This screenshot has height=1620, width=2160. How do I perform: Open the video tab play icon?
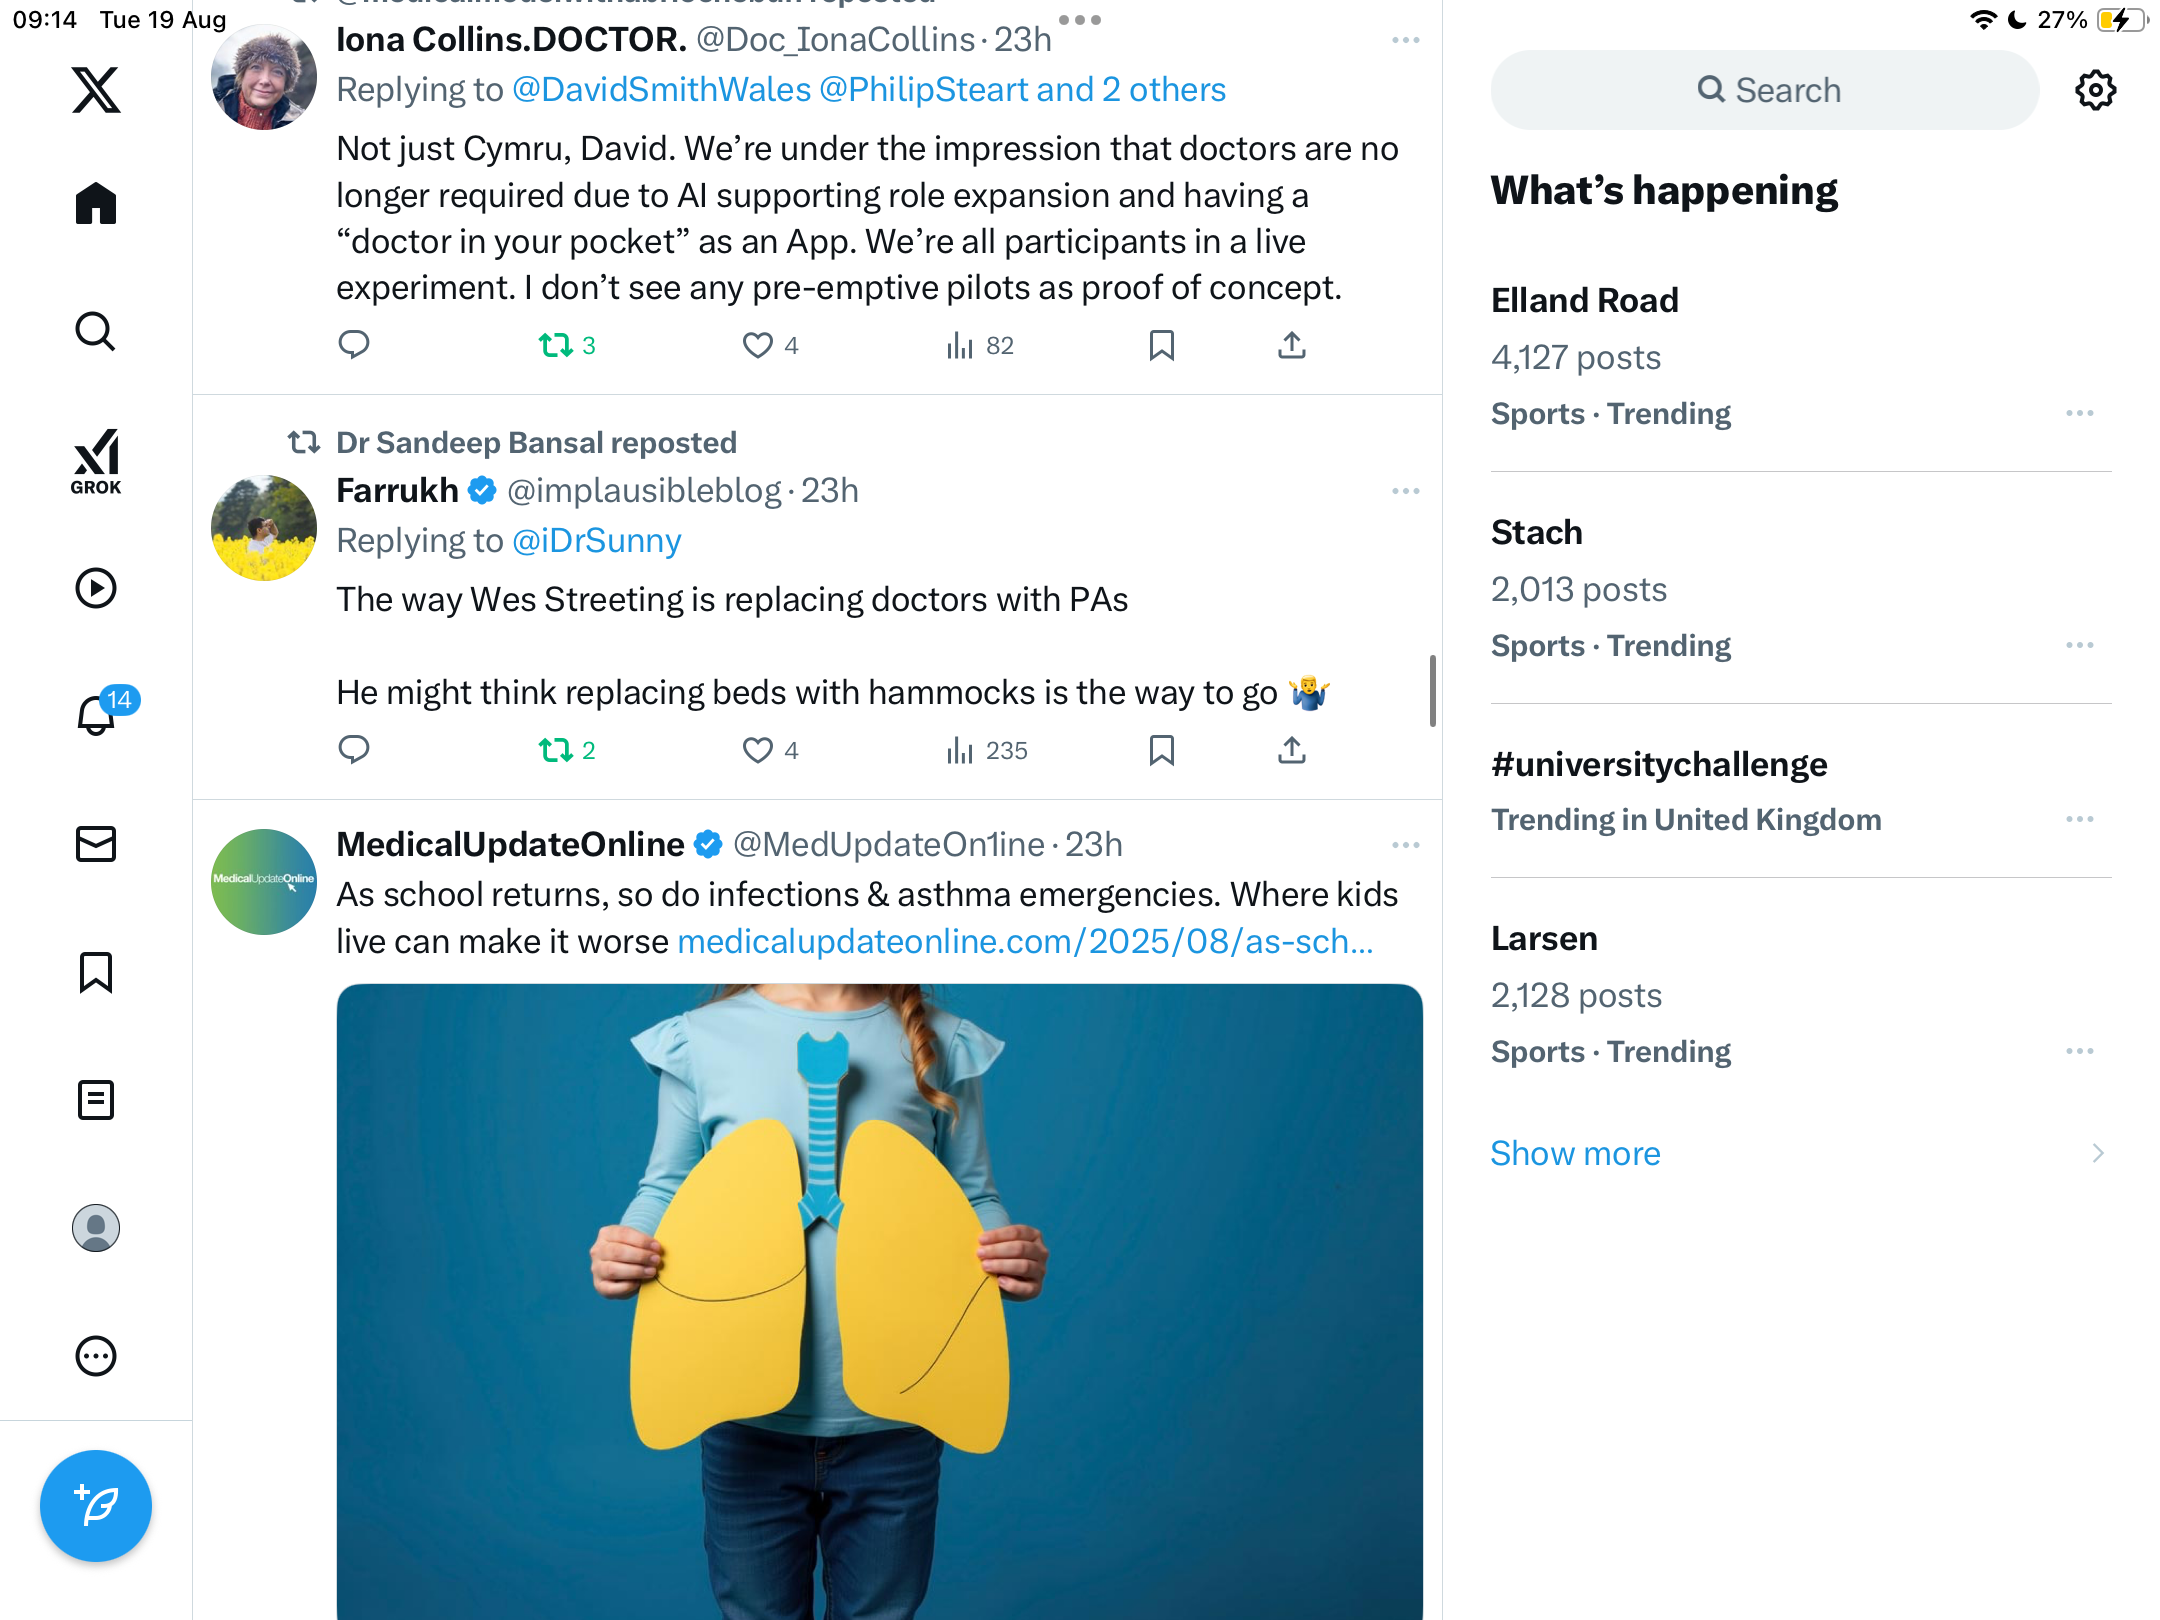tap(96, 588)
